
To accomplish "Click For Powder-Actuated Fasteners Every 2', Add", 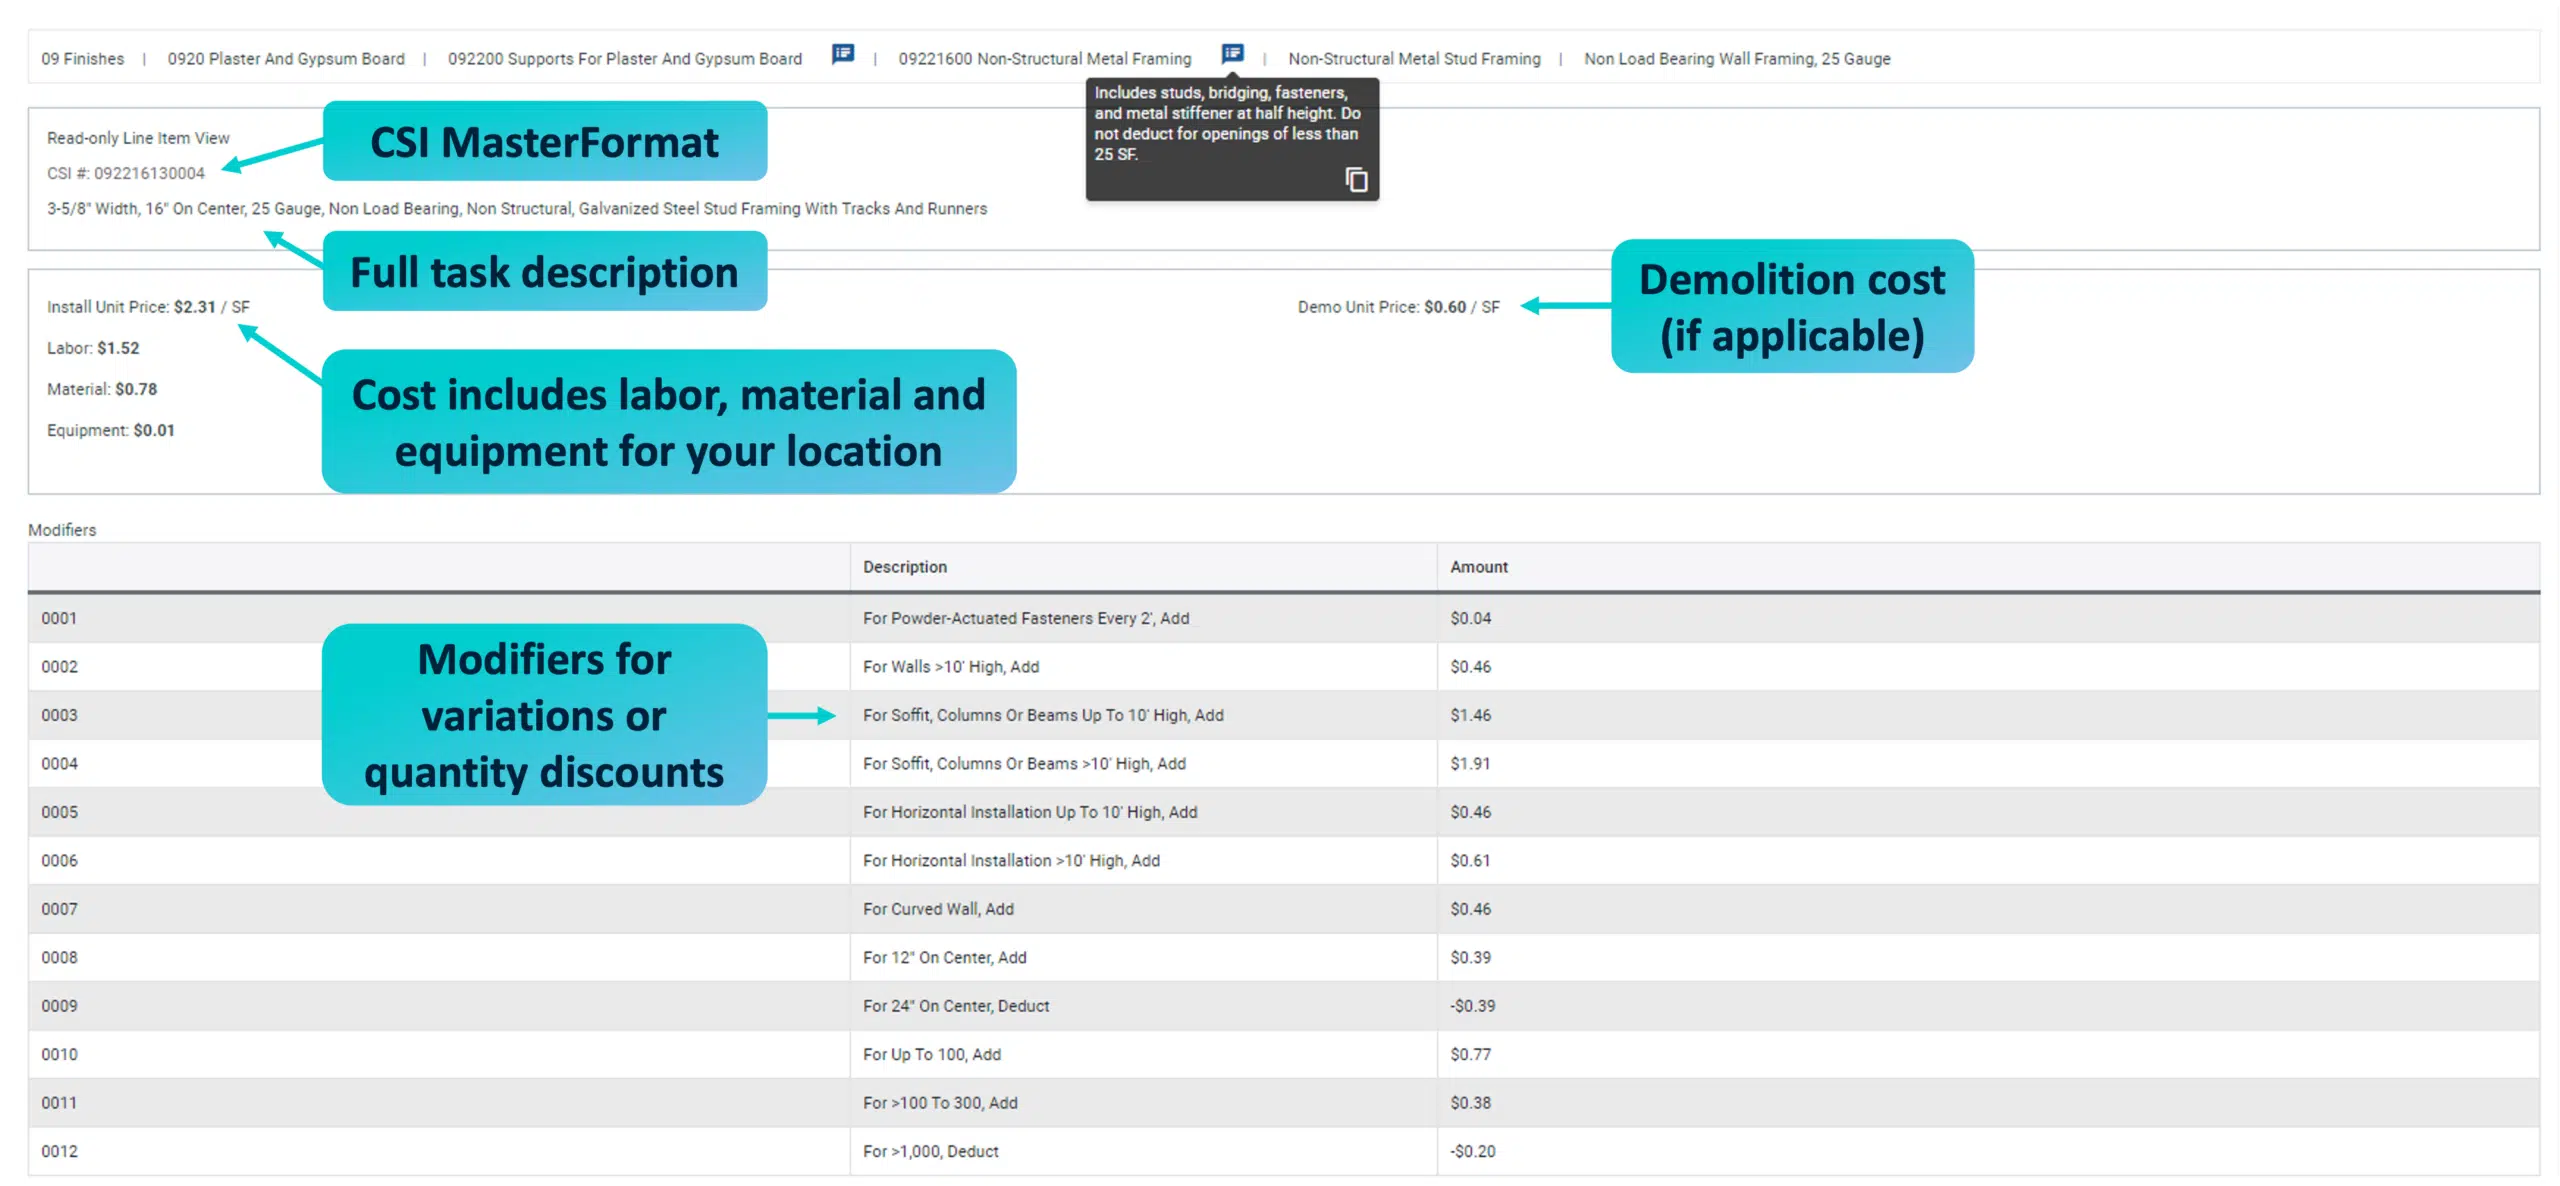I will [x=1026, y=618].
